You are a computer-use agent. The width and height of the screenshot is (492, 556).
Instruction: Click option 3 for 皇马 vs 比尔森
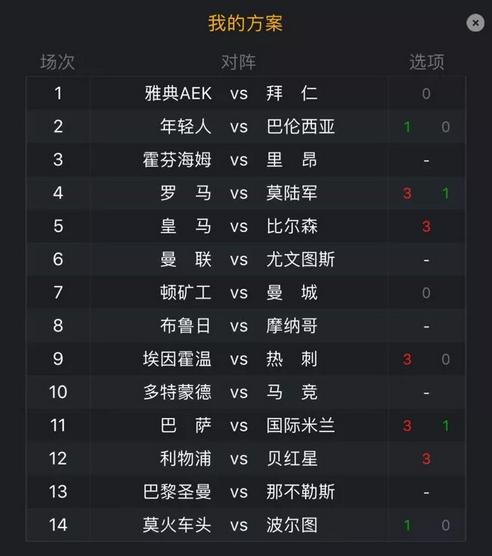426,226
